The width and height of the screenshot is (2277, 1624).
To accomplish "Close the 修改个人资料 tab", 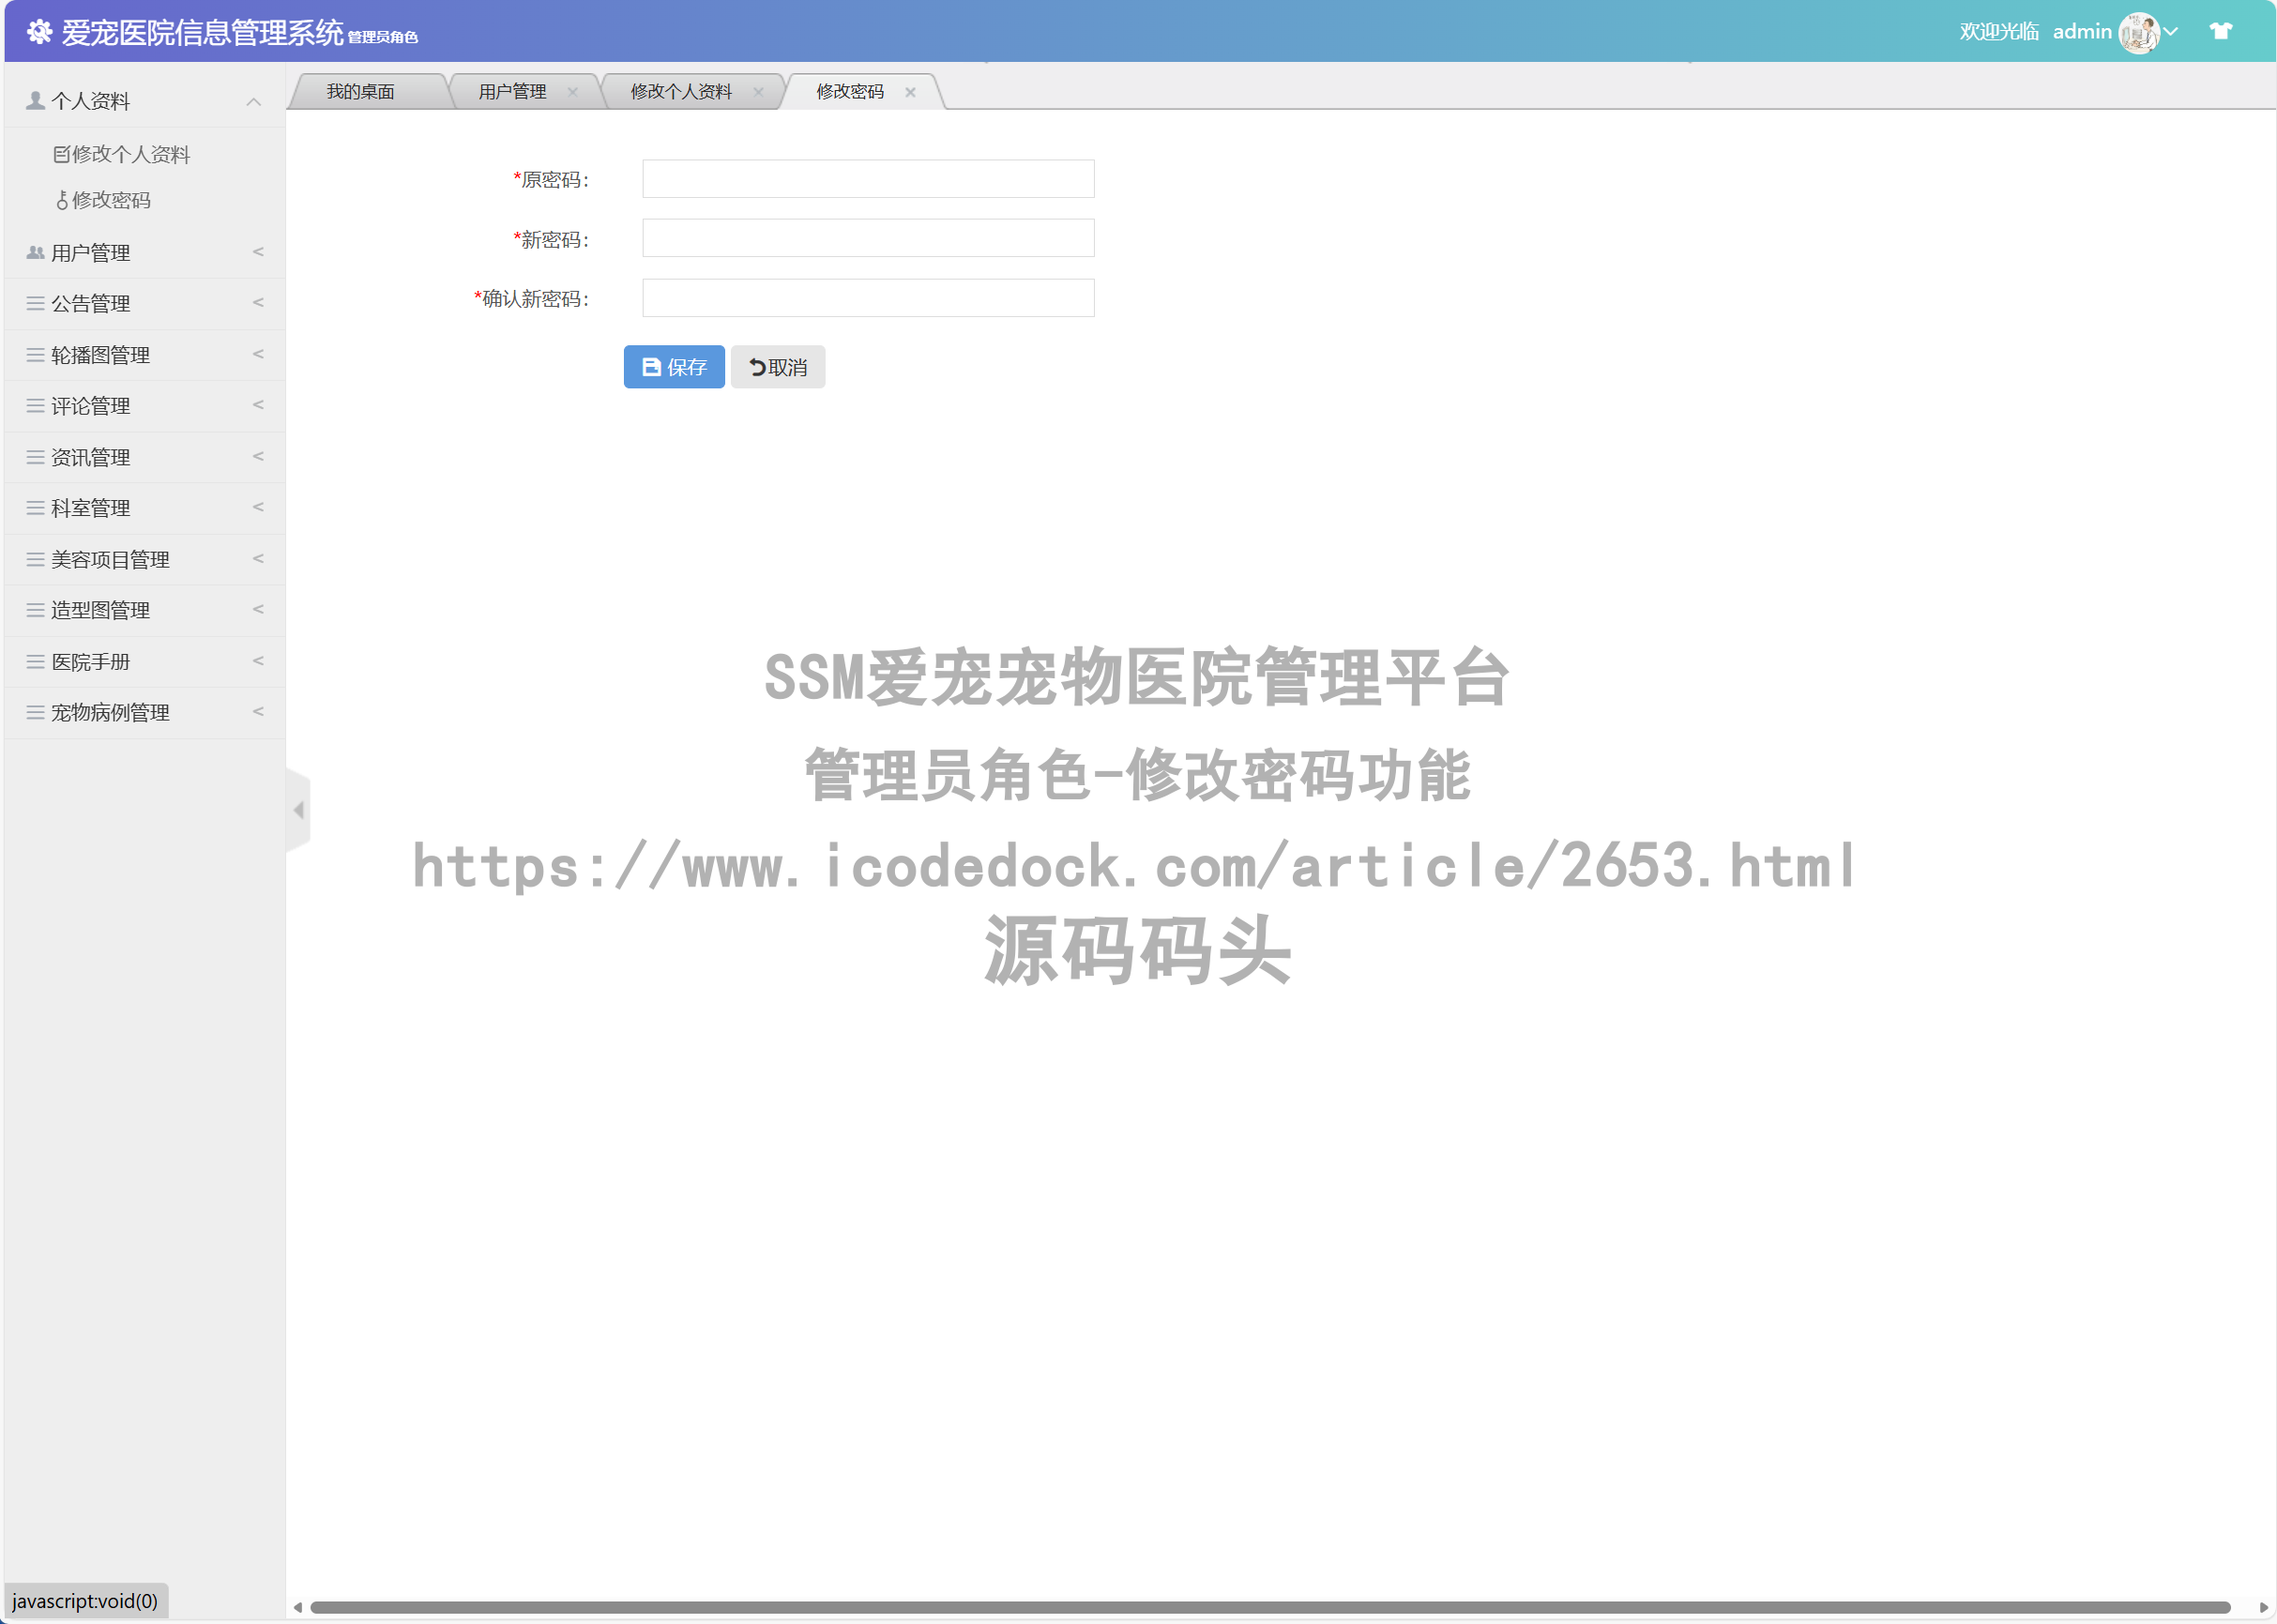I will 761,91.
